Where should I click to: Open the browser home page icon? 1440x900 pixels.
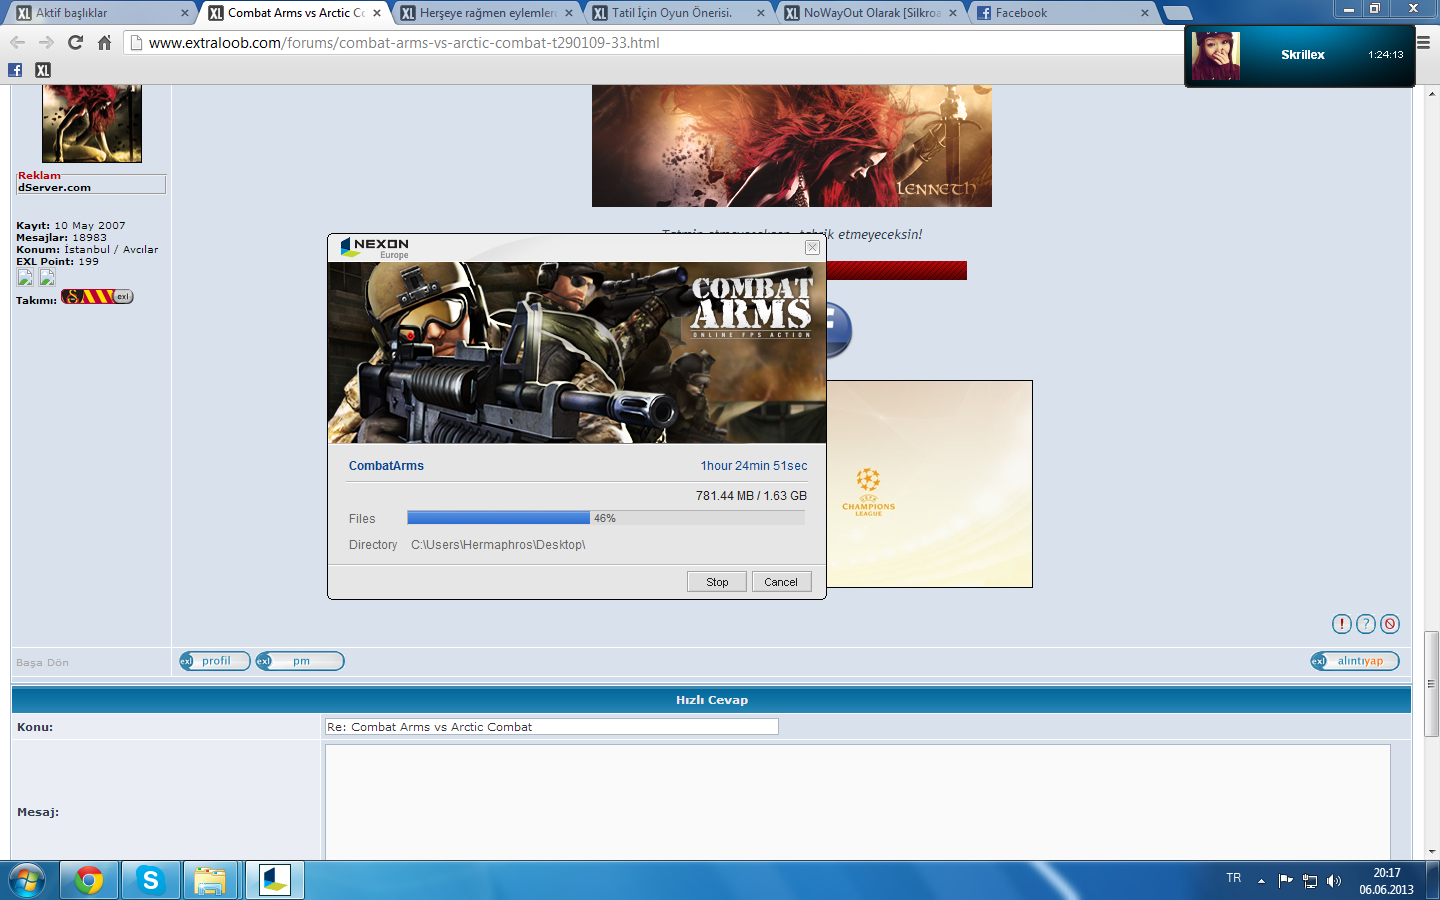pyautogui.click(x=104, y=42)
